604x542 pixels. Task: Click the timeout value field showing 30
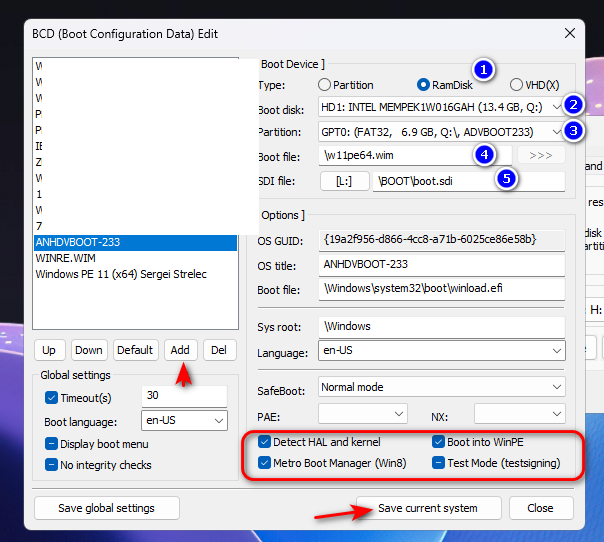pos(184,396)
